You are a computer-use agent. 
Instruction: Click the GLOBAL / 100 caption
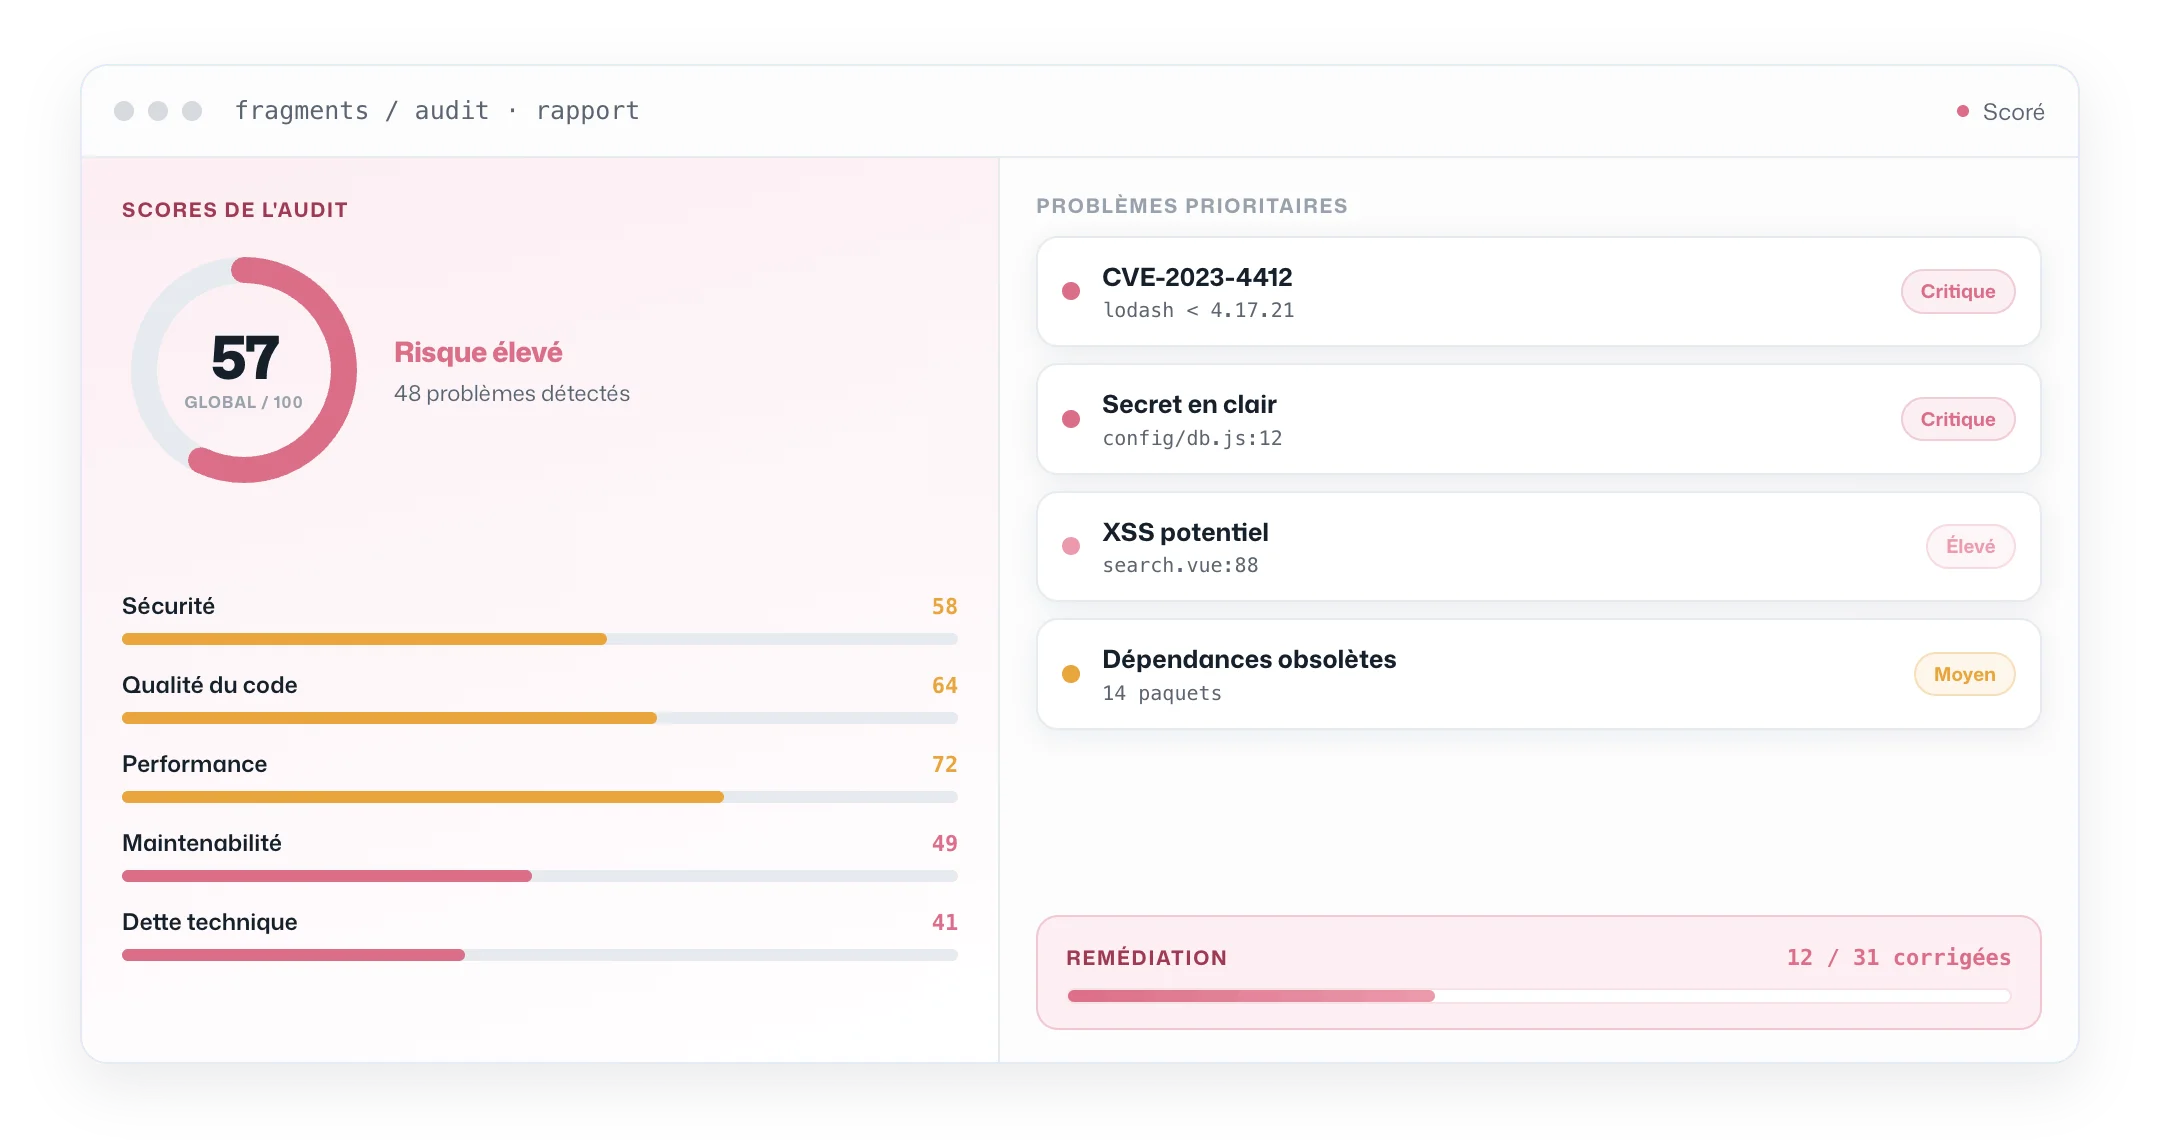coord(243,402)
